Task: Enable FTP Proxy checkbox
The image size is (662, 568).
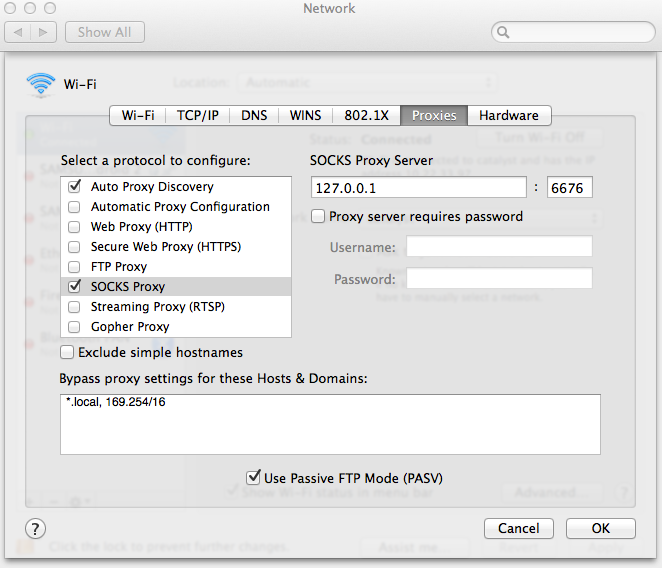Action: point(74,267)
